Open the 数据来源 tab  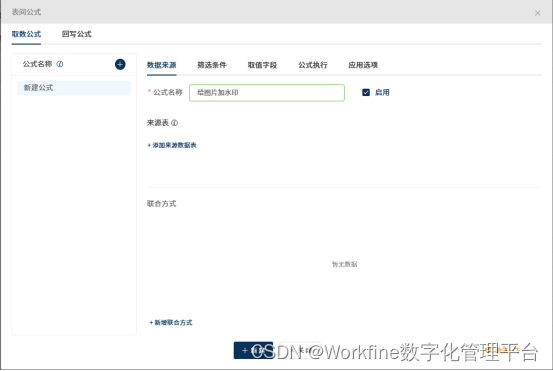click(x=162, y=65)
